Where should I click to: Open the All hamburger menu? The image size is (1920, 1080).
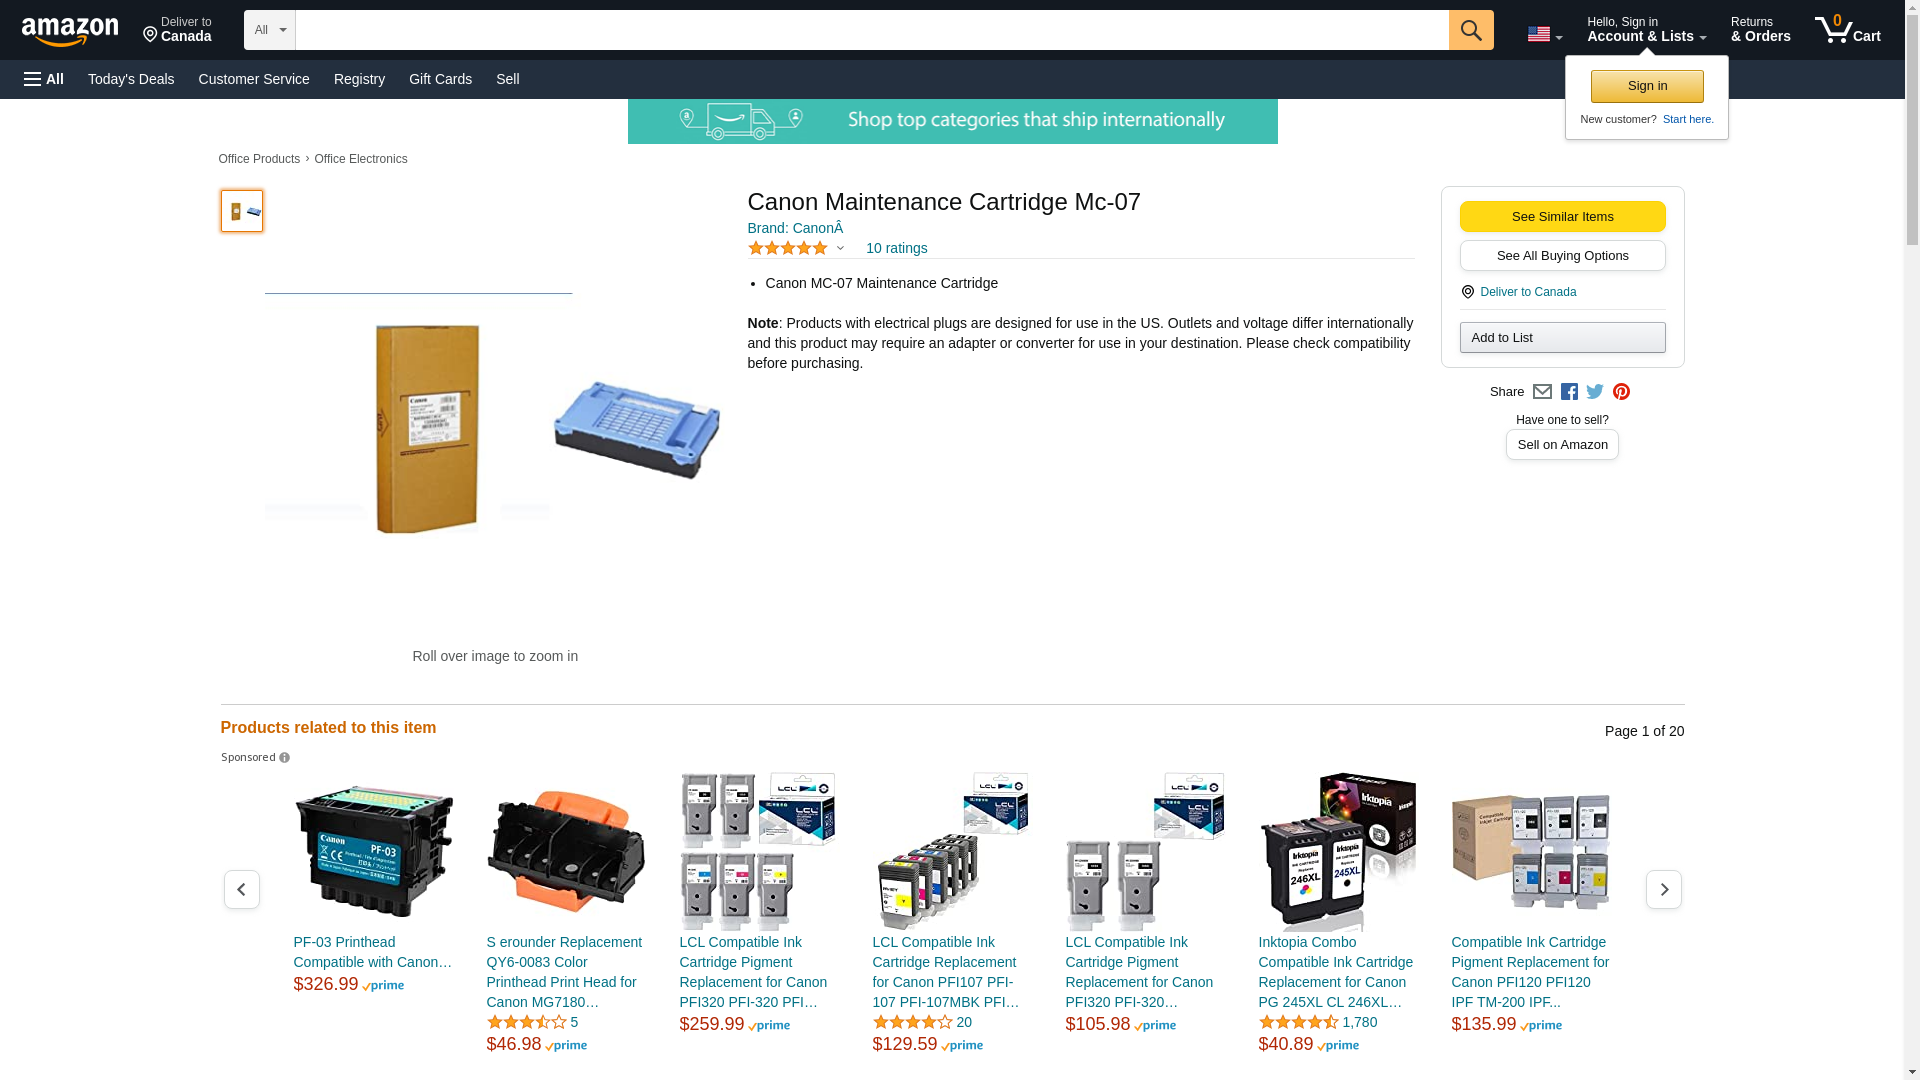click(x=44, y=79)
